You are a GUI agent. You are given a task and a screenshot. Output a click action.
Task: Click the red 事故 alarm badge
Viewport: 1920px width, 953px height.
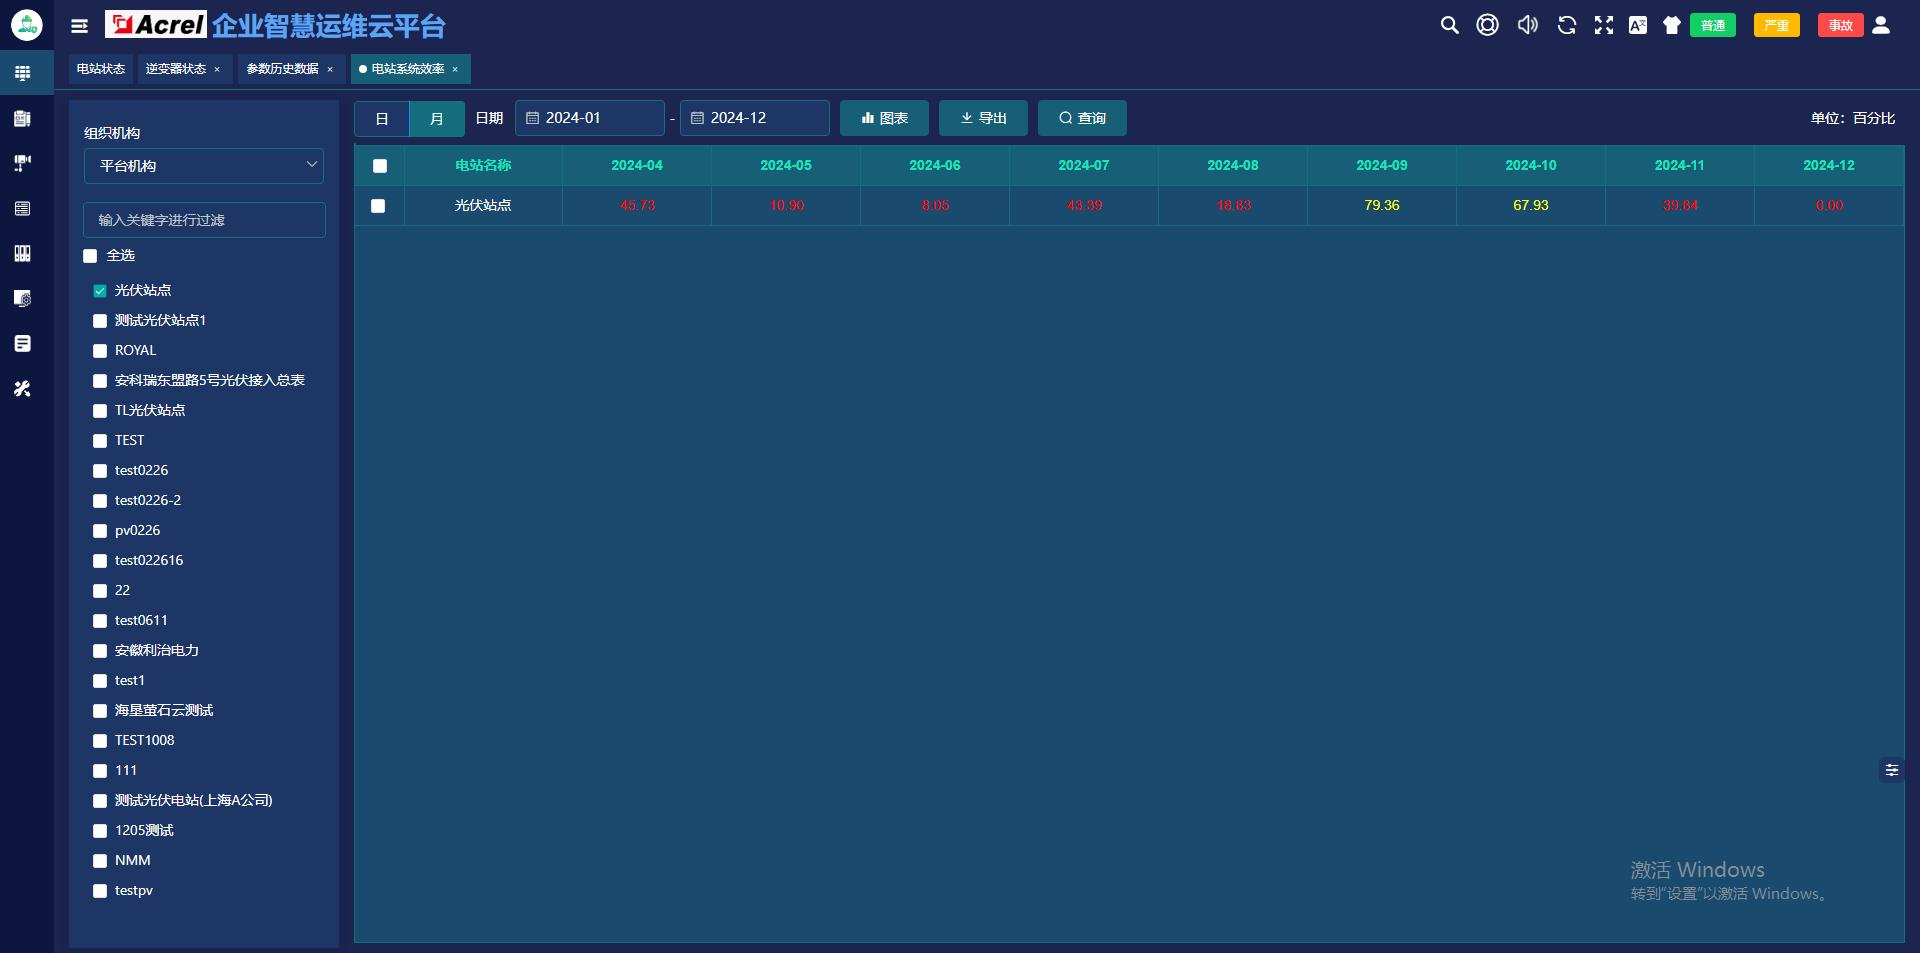tap(1841, 25)
